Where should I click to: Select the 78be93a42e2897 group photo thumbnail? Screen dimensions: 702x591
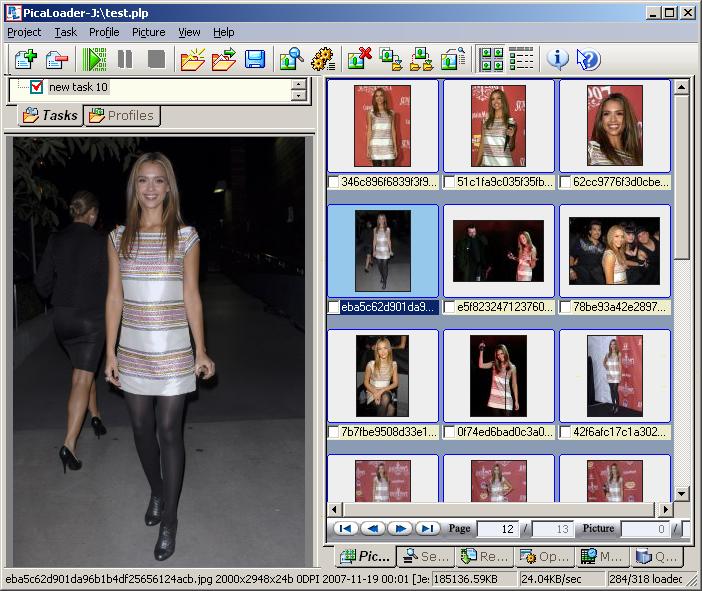[x=615, y=251]
